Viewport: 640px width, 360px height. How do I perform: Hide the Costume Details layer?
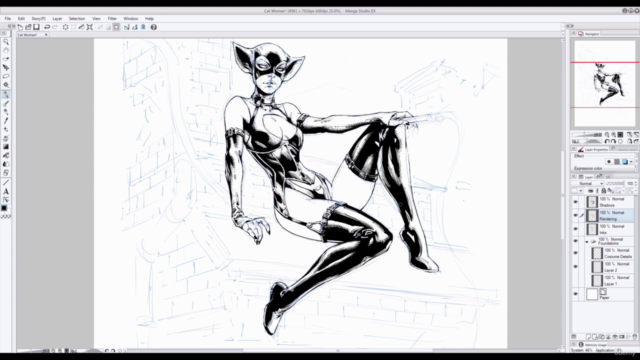point(576,253)
